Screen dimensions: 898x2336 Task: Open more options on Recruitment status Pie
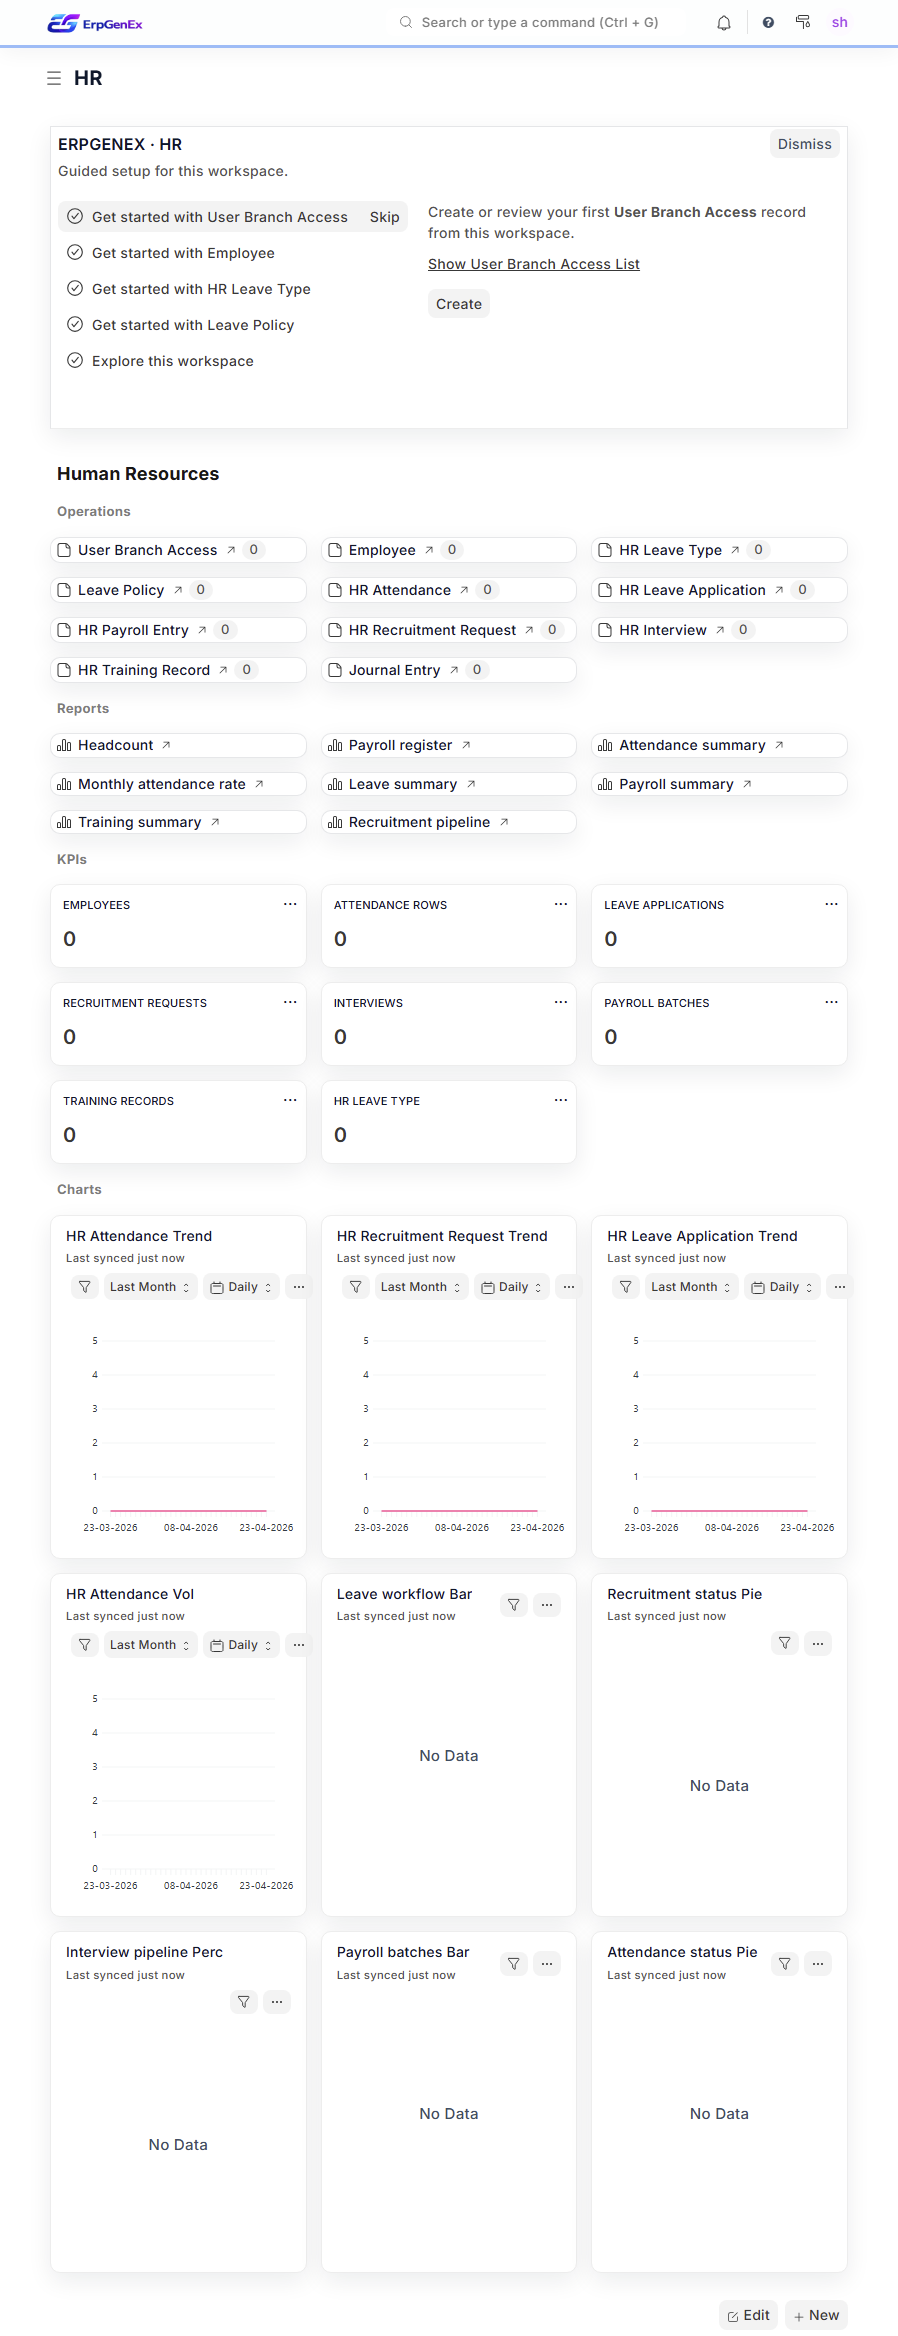[x=818, y=1643]
